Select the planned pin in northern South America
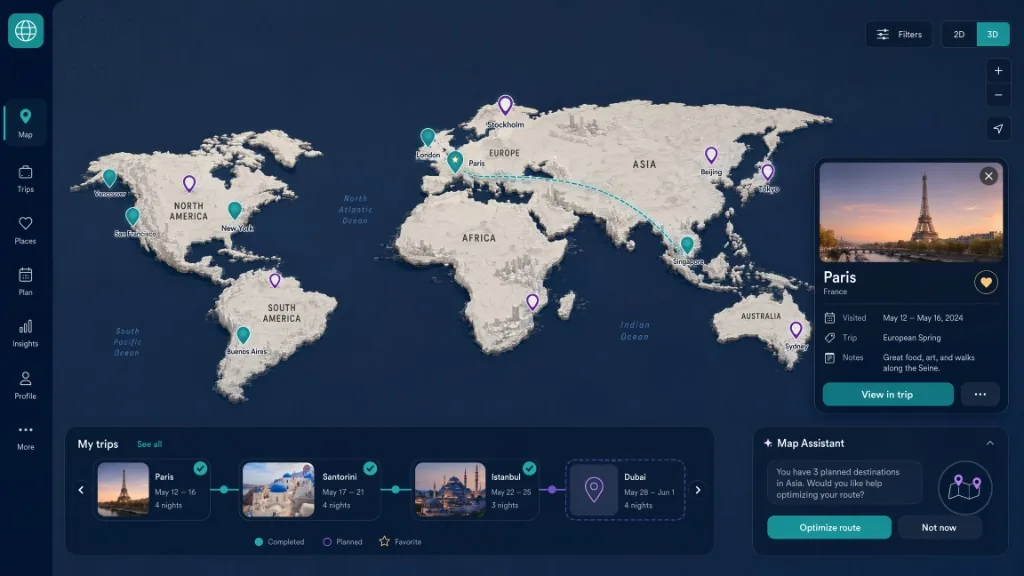The height and width of the screenshot is (576, 1024). click(x=275, y=280)
